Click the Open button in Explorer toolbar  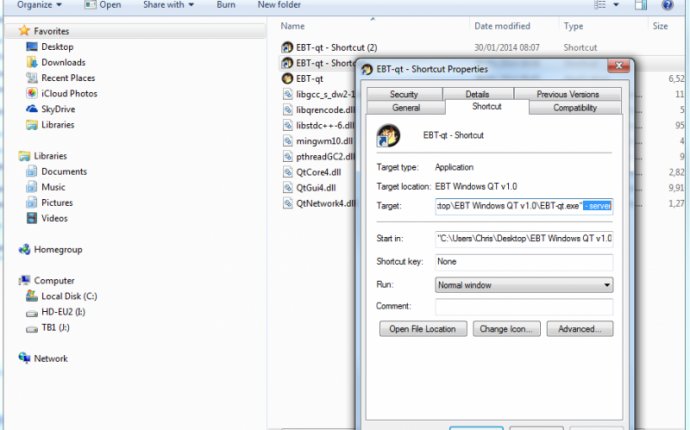[x=103, y=5]
